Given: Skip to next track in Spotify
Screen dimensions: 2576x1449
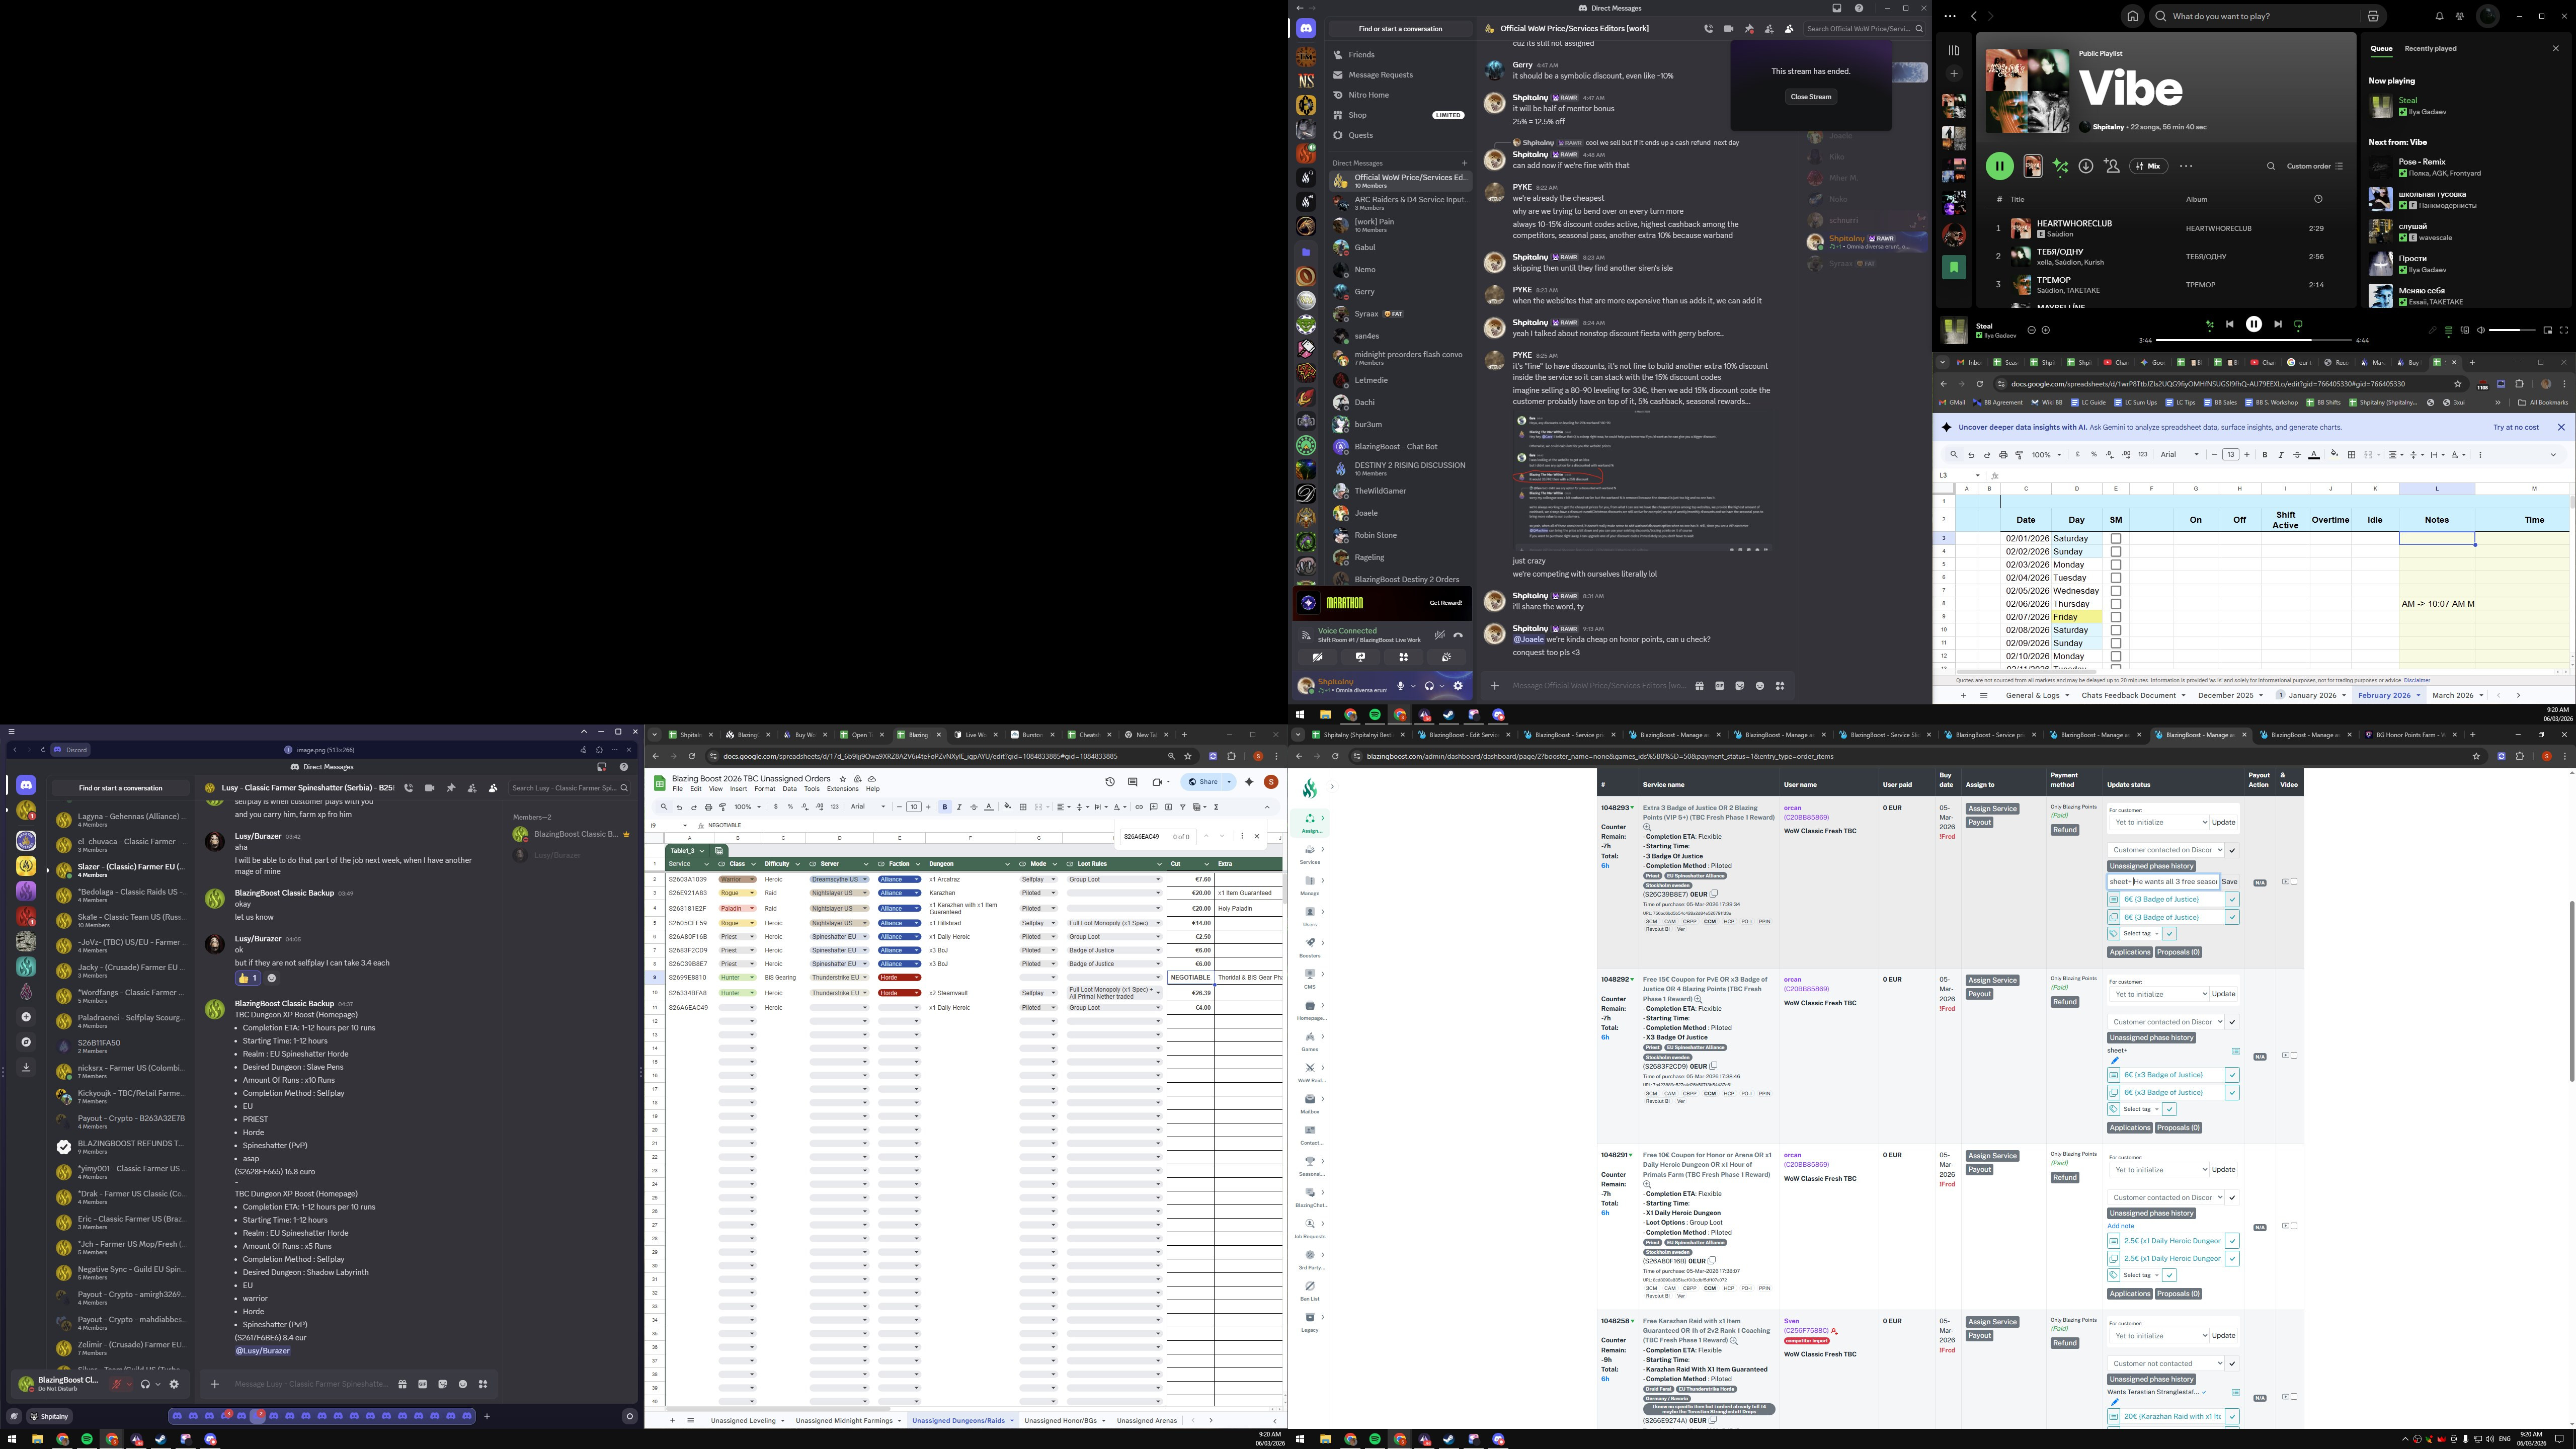Looking at the screenshot, I should click(2278, 324).
